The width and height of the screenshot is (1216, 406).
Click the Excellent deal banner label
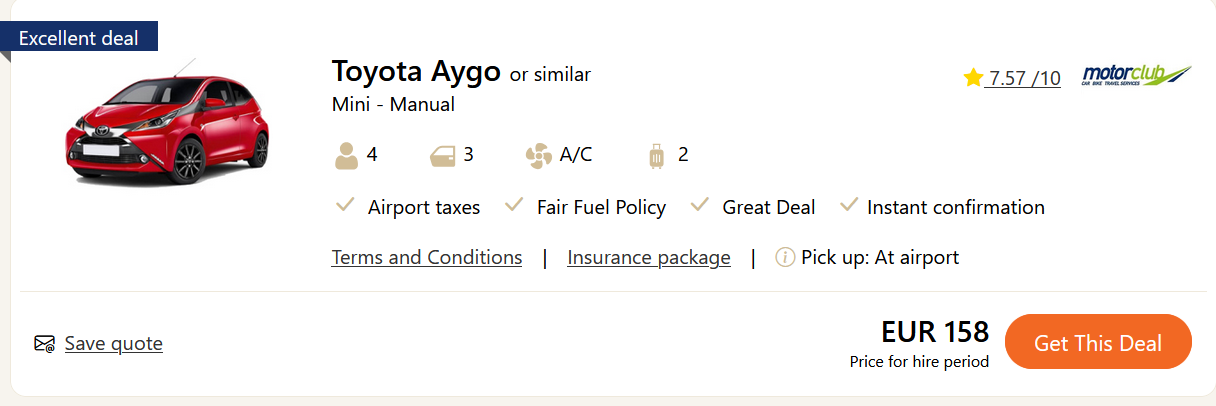79,39
